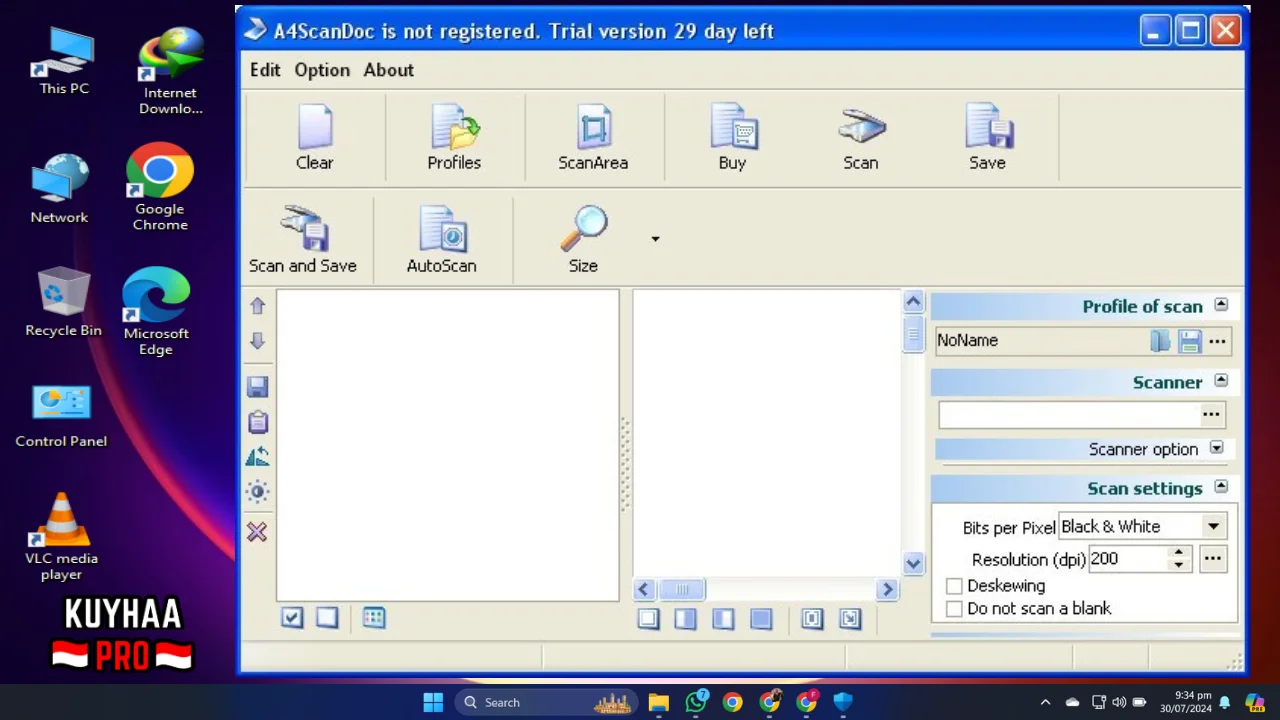Viewport: 1280px width, 720px height.
Task: Move page up with the up arrow
Action: click(x=257, y=306)
